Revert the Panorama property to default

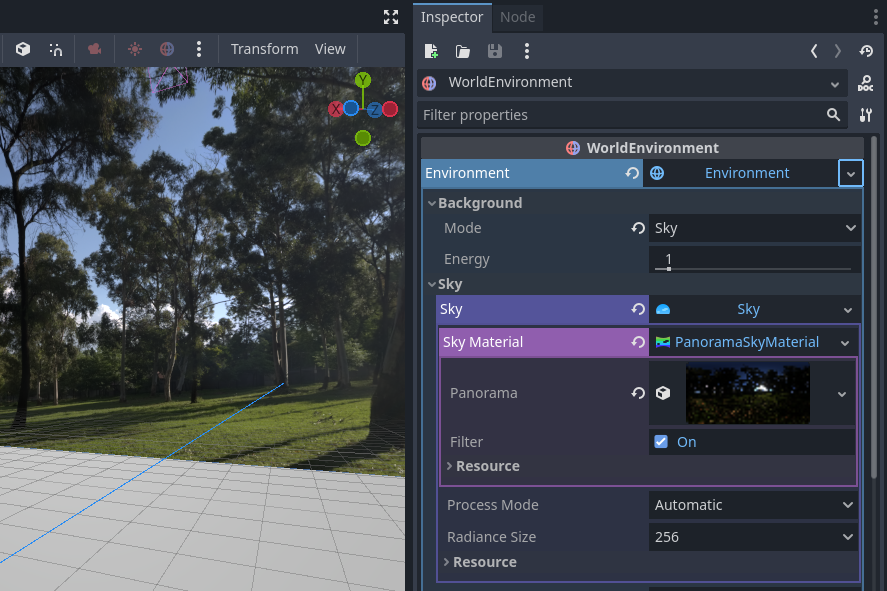click(x=637, y=394)
